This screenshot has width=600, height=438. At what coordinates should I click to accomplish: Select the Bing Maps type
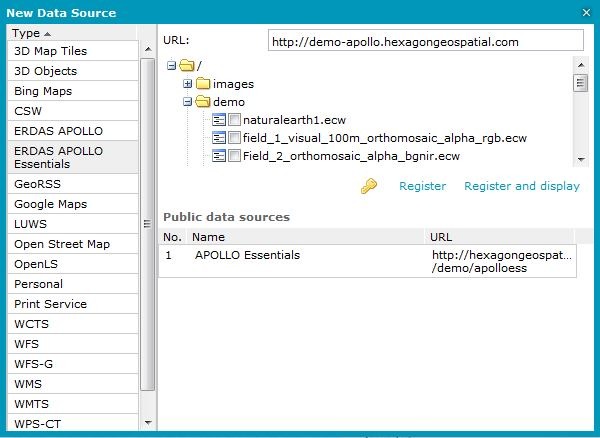tap(73, 91)
